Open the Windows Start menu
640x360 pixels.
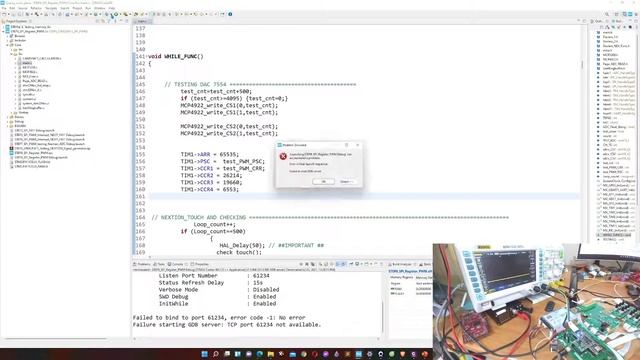coord(204,354)
